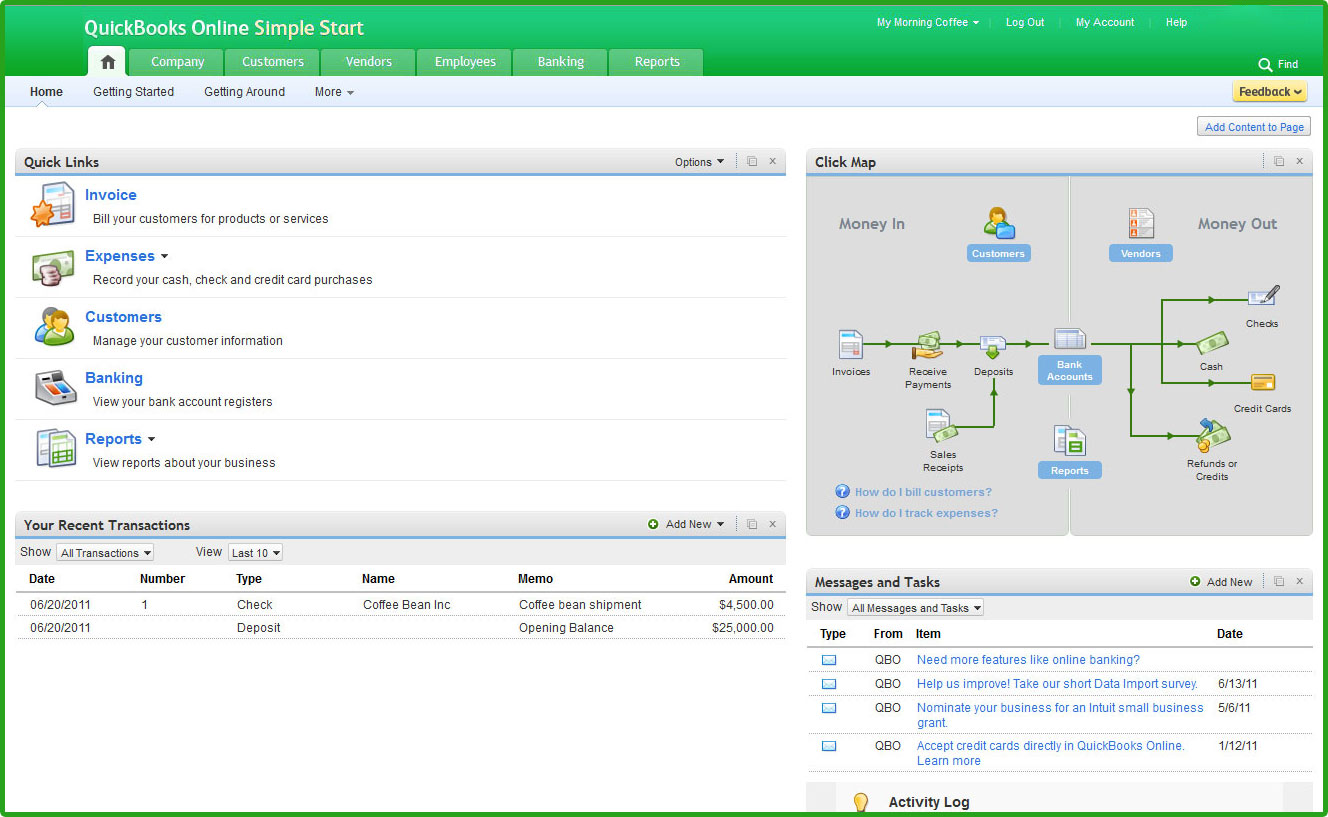The height and width of the screenshot is (817, 1328).
Task: Open Sales Receipts icon in Click Map
Action: pyautogui.click(x=941, y=426)
